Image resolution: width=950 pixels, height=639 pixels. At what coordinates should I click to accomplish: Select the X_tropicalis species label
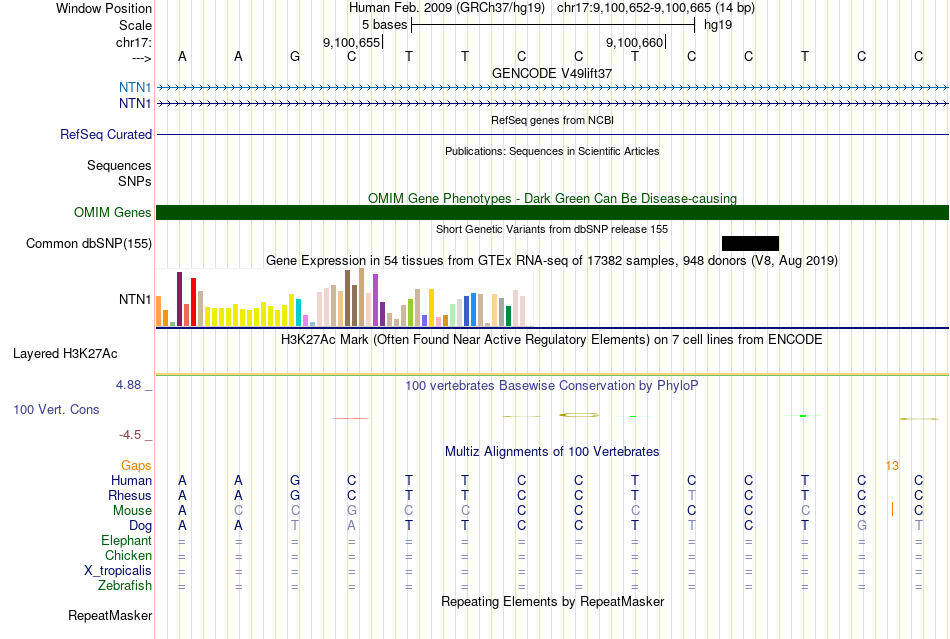pyautogui.click(x=118, y=571)
